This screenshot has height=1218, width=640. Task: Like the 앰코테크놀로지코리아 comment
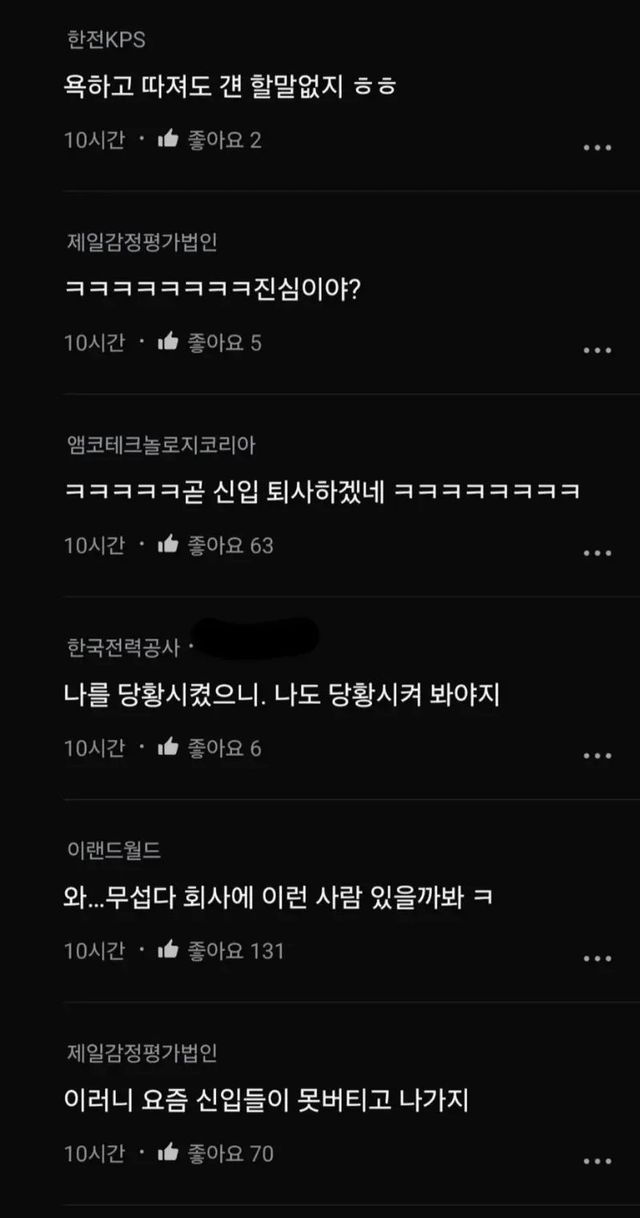pyautogui.click(x=168, y=545)
